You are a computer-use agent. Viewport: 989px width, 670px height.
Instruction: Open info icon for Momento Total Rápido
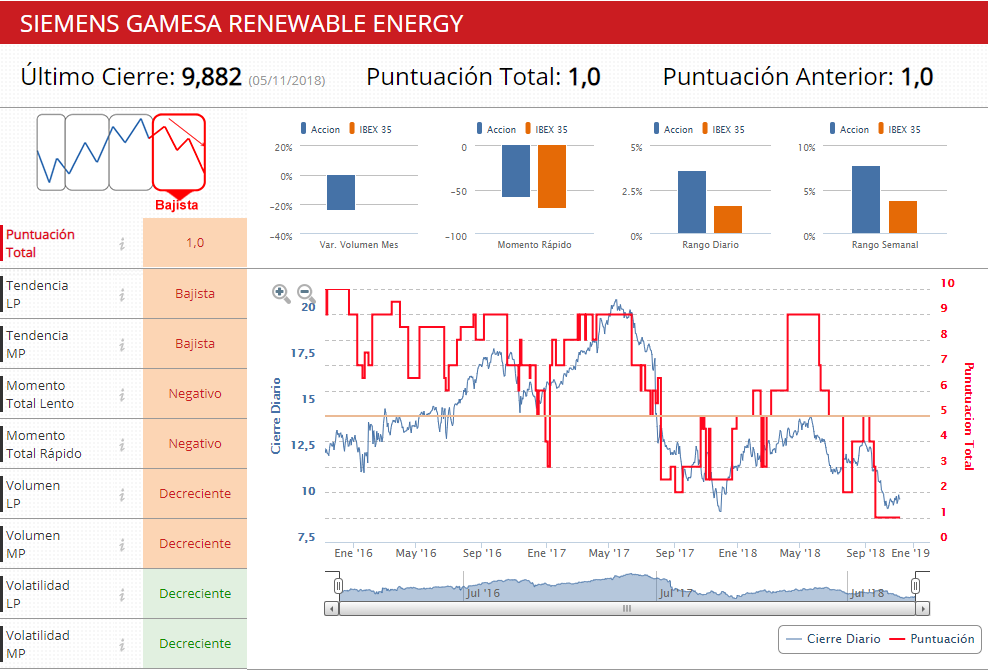coord(122,444)
